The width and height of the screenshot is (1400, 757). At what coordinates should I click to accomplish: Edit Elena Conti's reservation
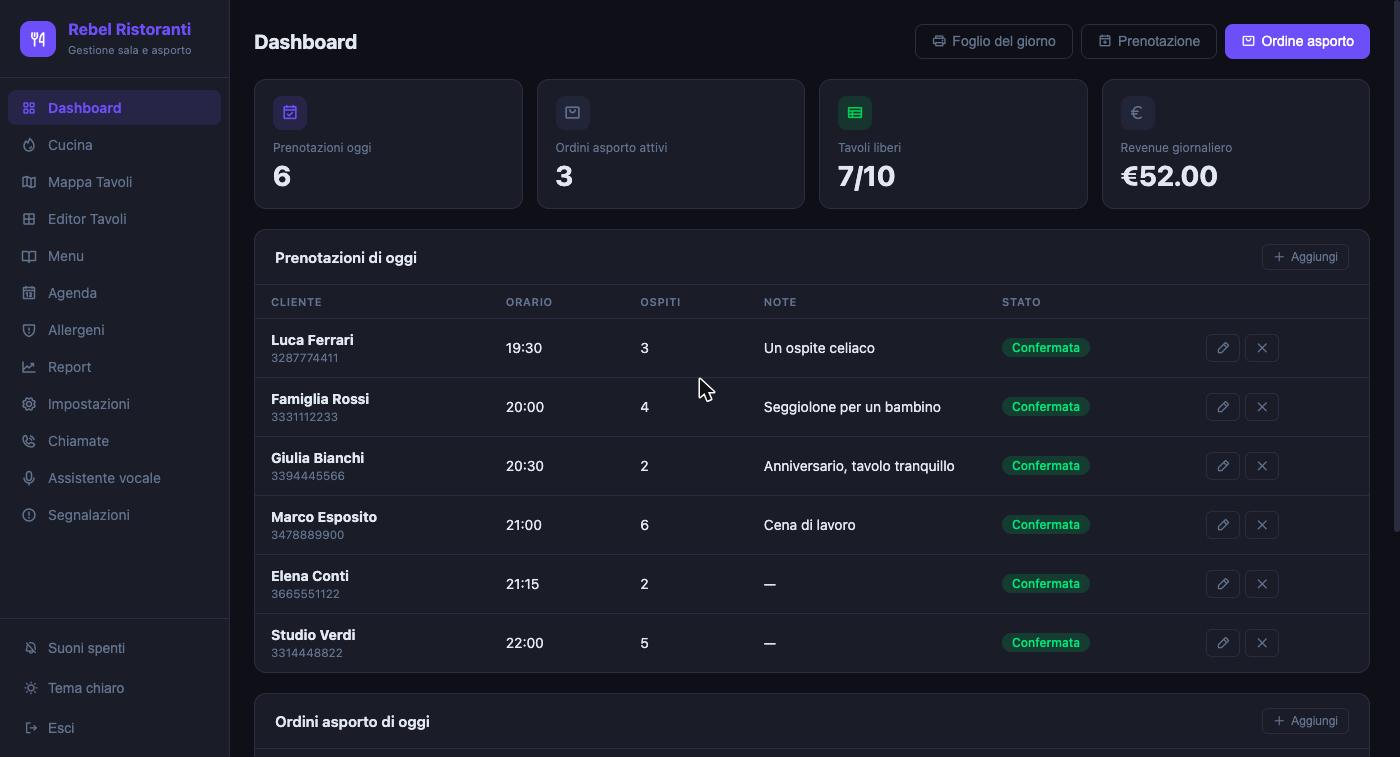tap(1223, 584)
